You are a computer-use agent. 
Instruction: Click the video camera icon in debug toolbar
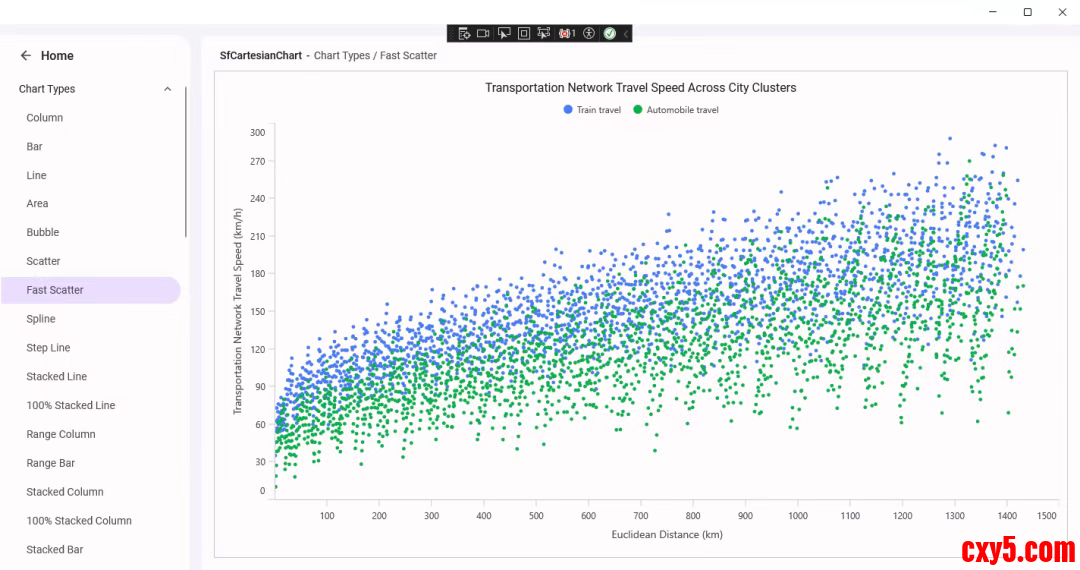[x=483, y=33]
